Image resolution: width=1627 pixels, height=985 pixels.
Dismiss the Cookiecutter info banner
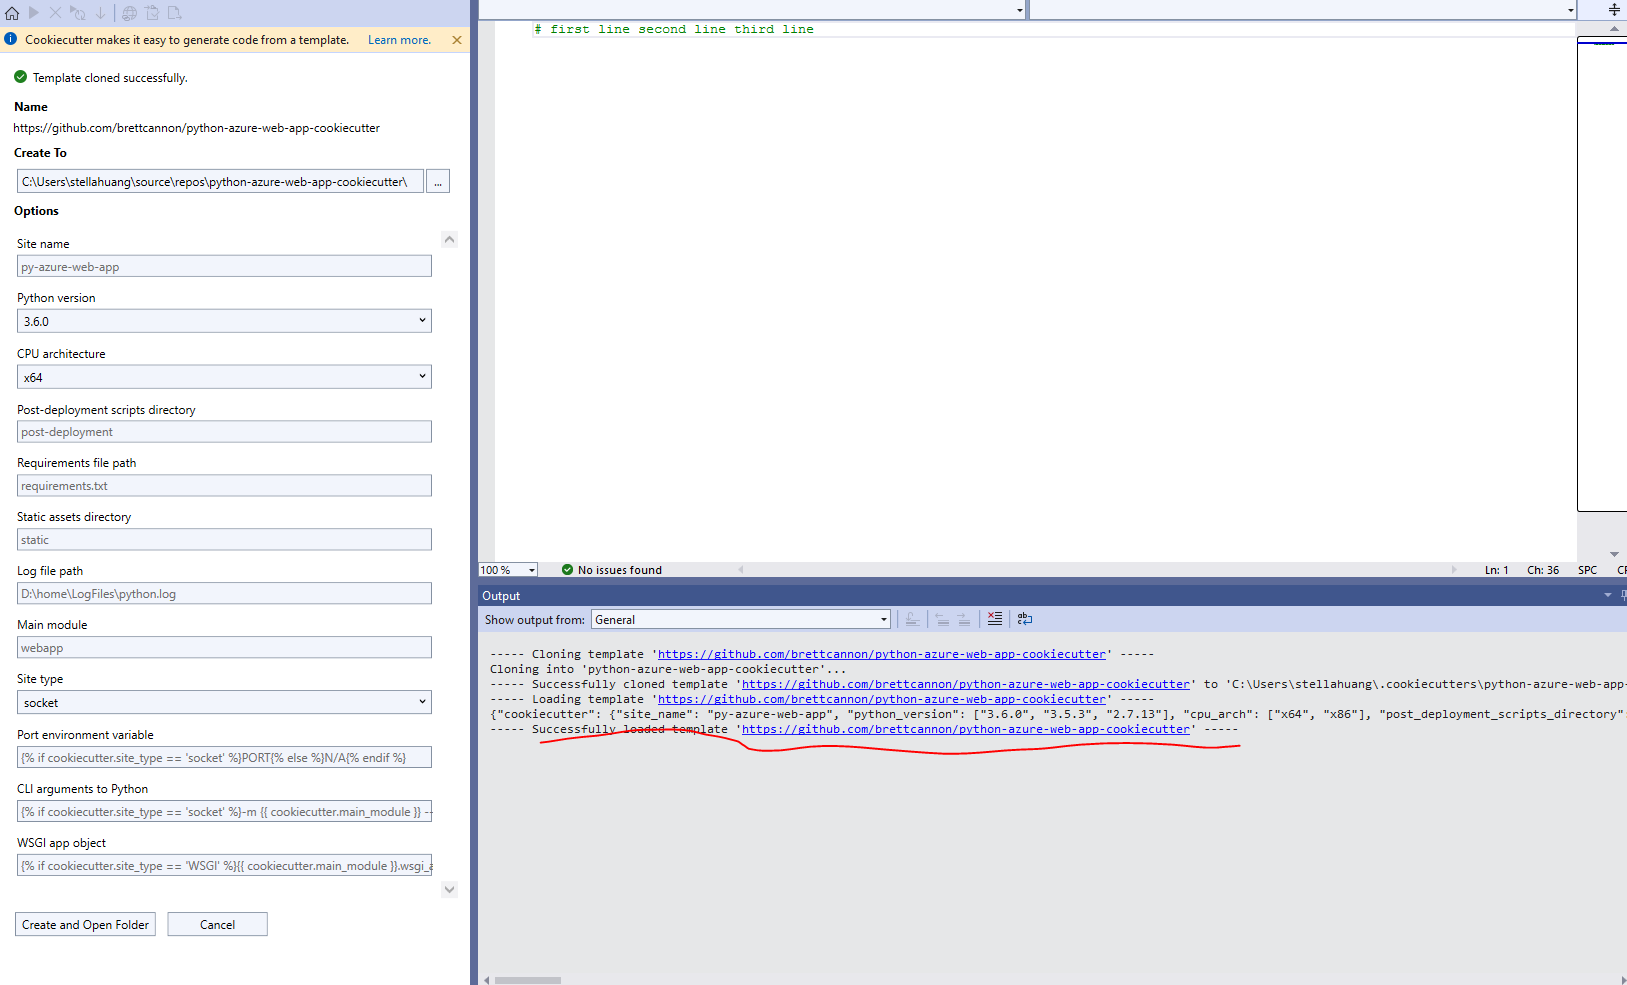pos(457,40)
